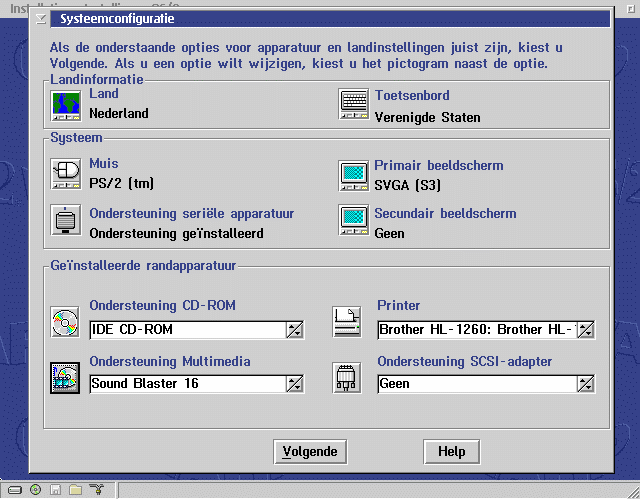The image size is (640, 499).
Task: Click the 'Secundair beeldscherm' label
Action: (x=445, y=213)
